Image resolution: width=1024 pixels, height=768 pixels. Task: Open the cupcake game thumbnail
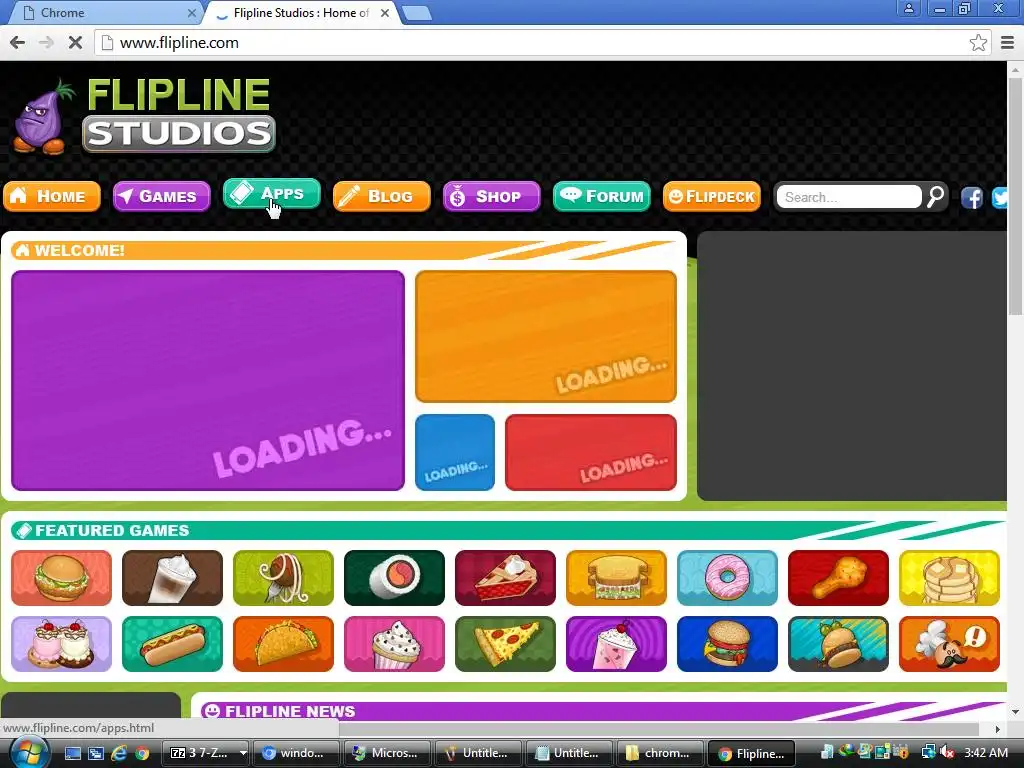tap(394, 644)
